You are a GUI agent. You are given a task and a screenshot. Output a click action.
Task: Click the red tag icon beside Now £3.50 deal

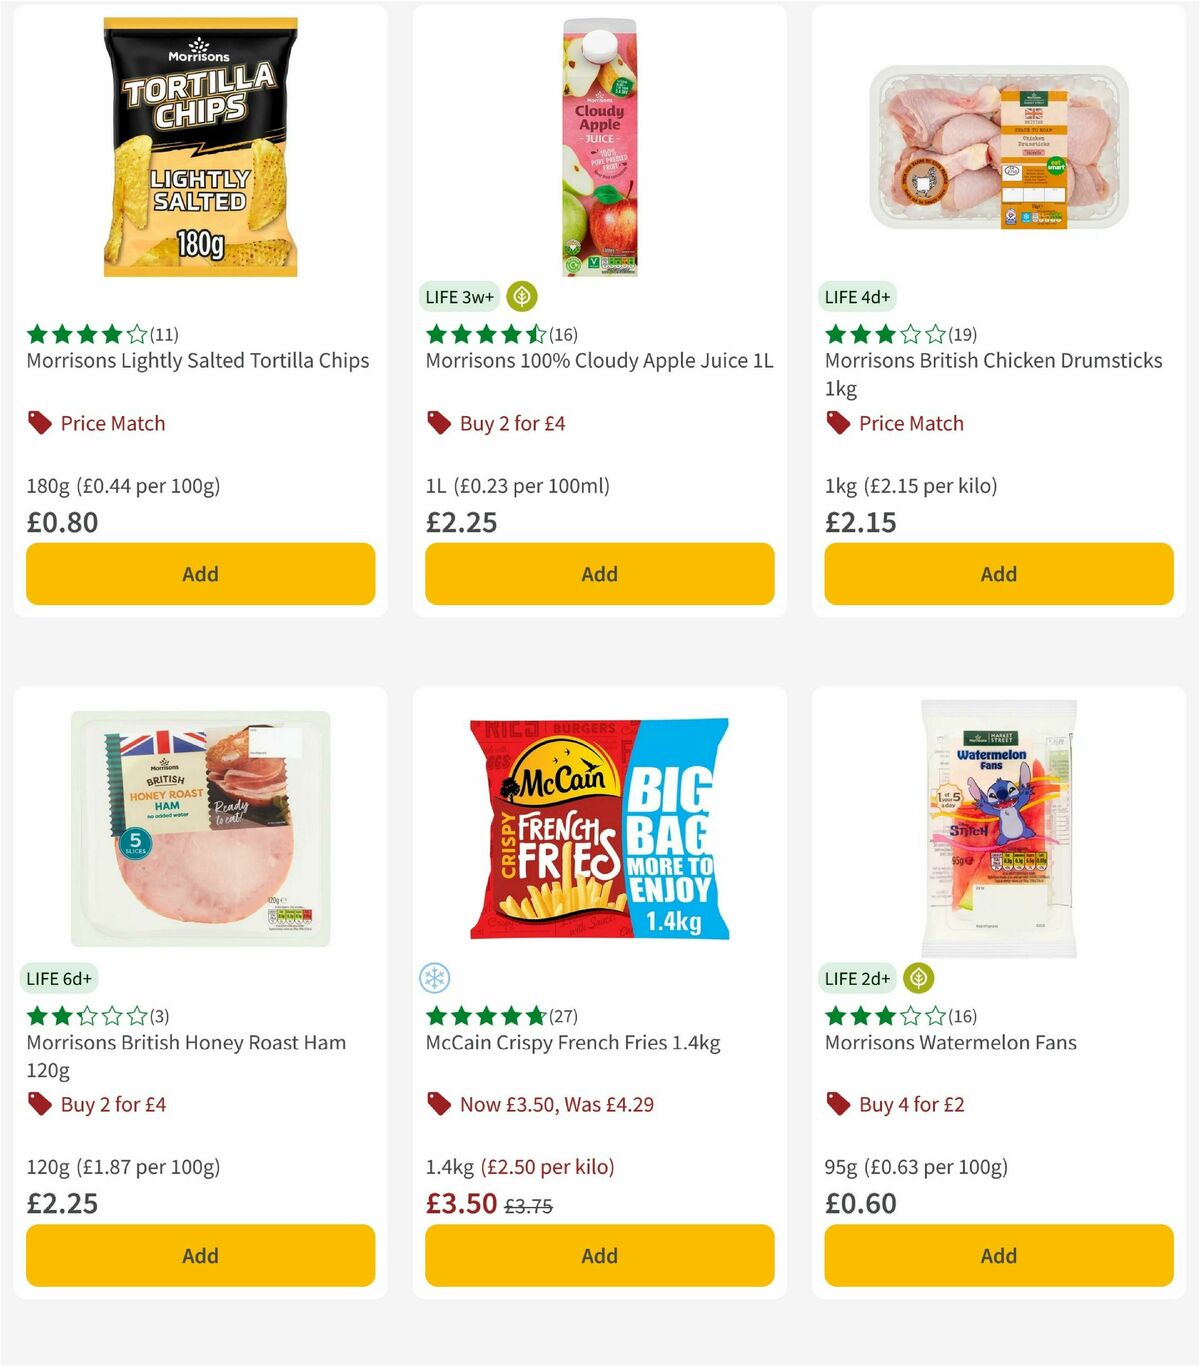(x=438, y=1104)
